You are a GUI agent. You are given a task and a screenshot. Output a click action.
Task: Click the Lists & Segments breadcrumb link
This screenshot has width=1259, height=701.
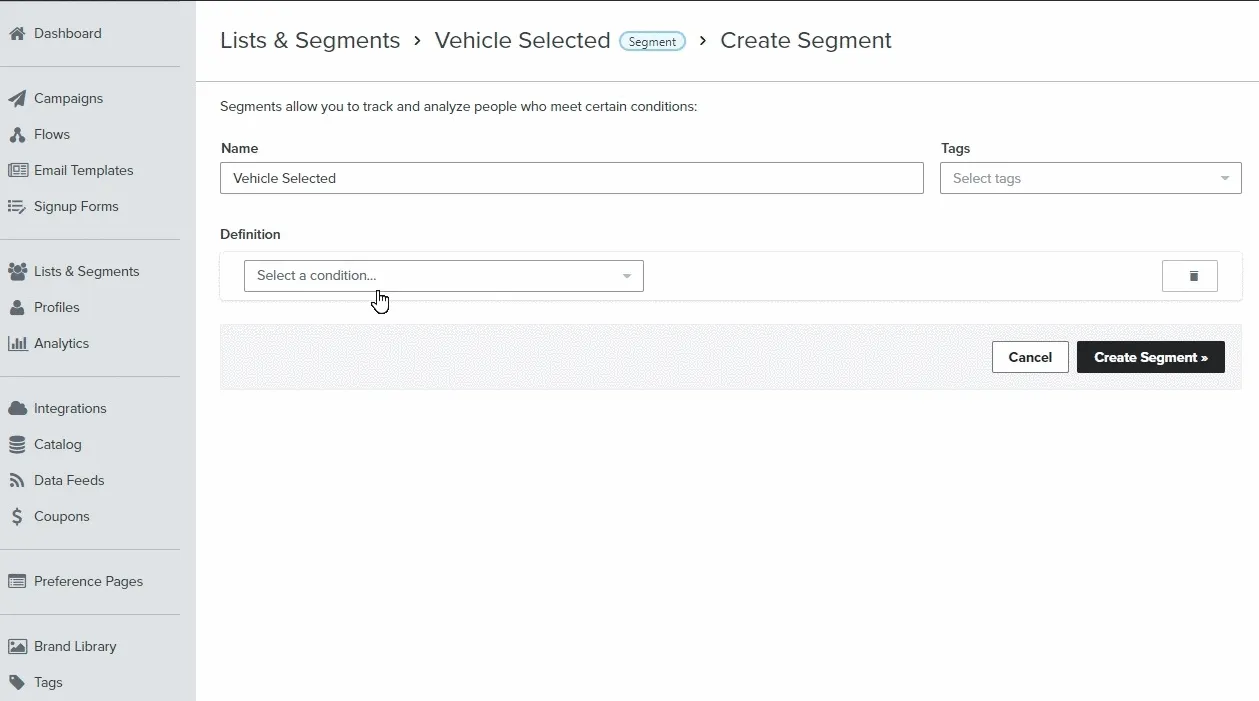click(310, 41)
